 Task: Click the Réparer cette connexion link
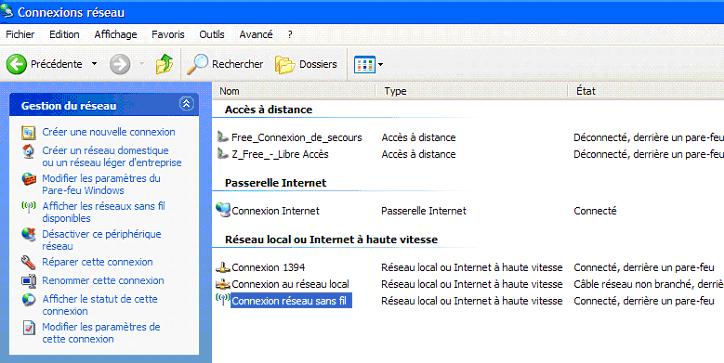[97, 262]
